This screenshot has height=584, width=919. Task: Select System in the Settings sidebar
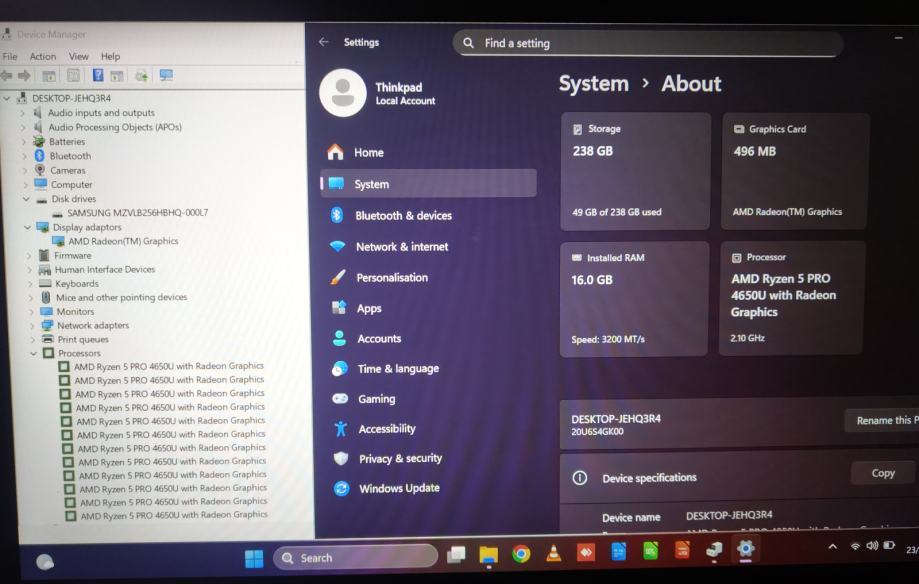[428, 184]
